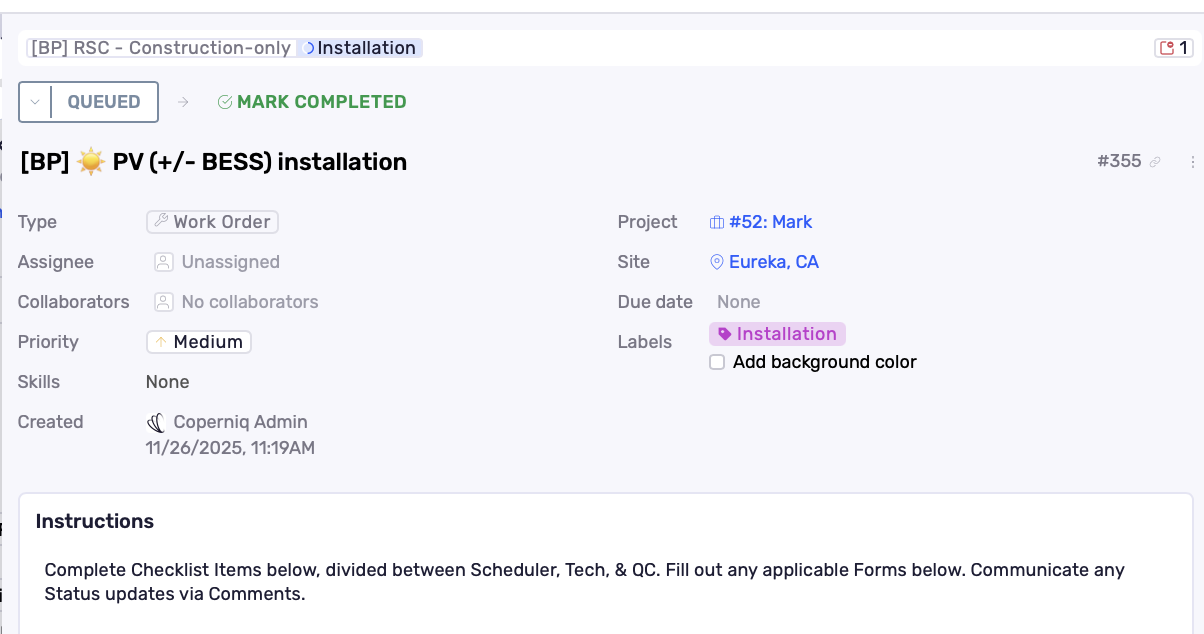Click the wrench Work Order type chip
Image resolution: width=1204 pixels, height=634 pixels.
tap(212, 222)
